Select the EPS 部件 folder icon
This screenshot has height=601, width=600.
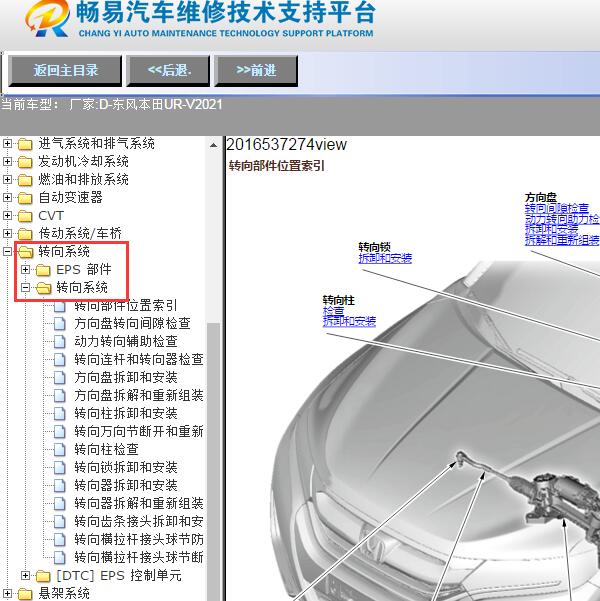point(43,270)
